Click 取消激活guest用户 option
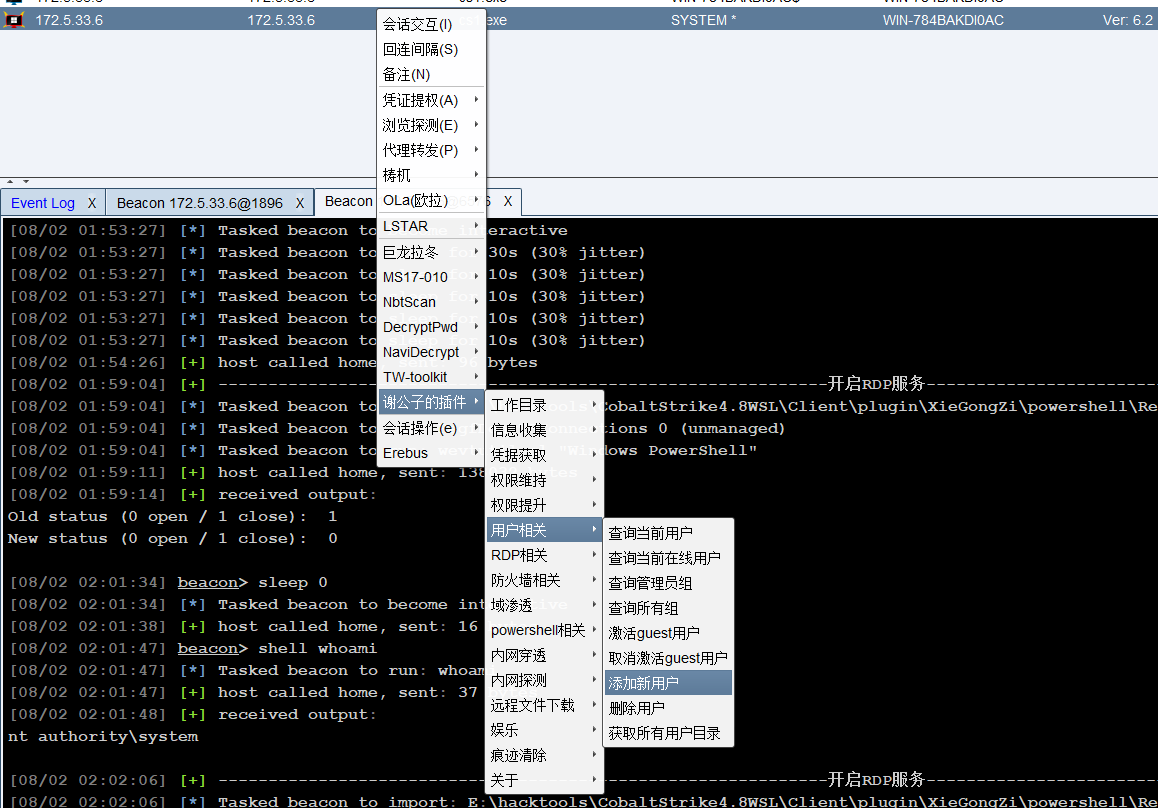The height and width of the screenshot is (808, 1158). pos(668,658)
